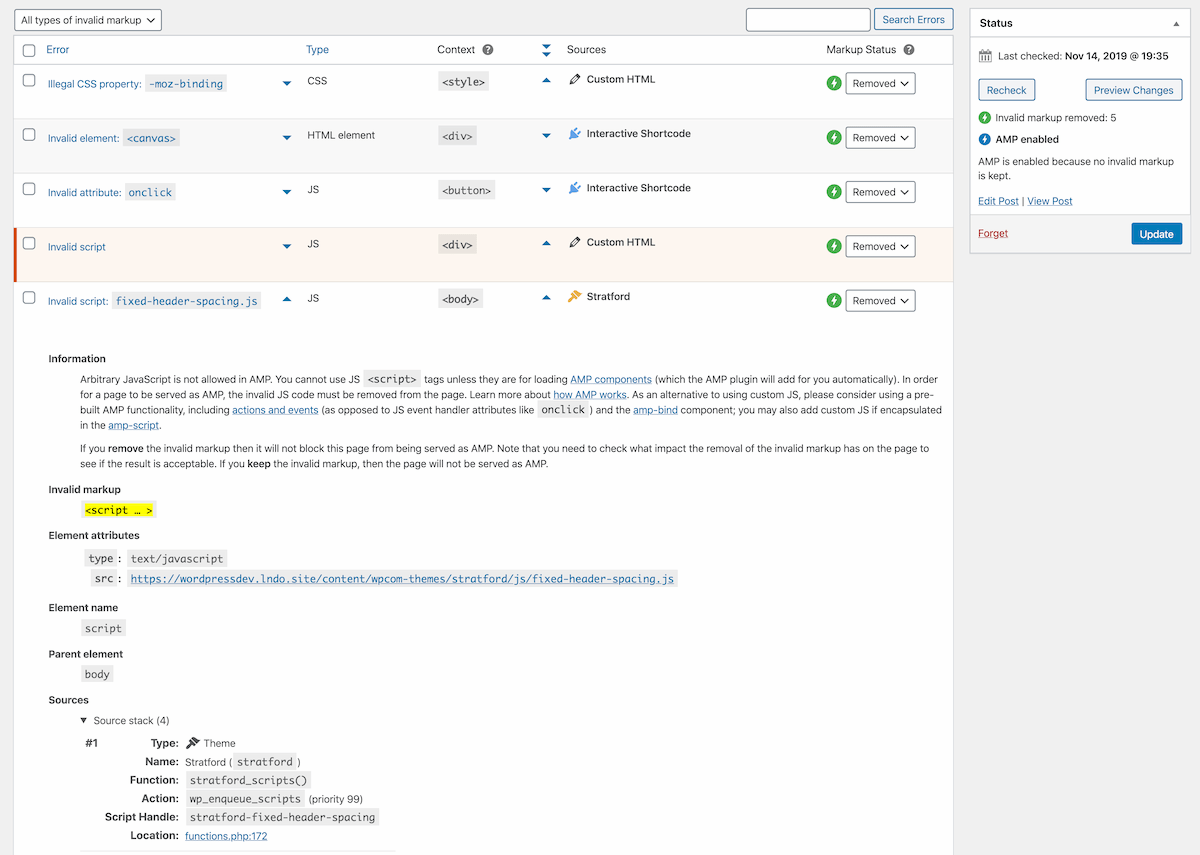Open the functions.php:172 location link
The image size is (1200, 855).
pos(226,836)
